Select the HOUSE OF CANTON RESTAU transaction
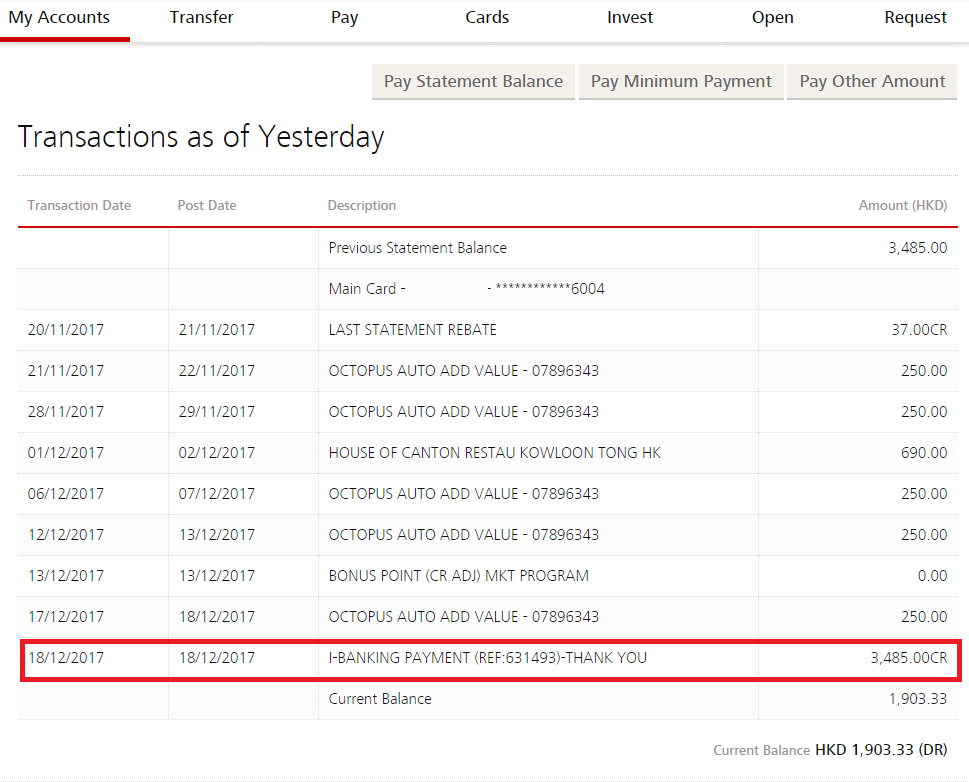 pyautogui.click(x=494, y=453)
